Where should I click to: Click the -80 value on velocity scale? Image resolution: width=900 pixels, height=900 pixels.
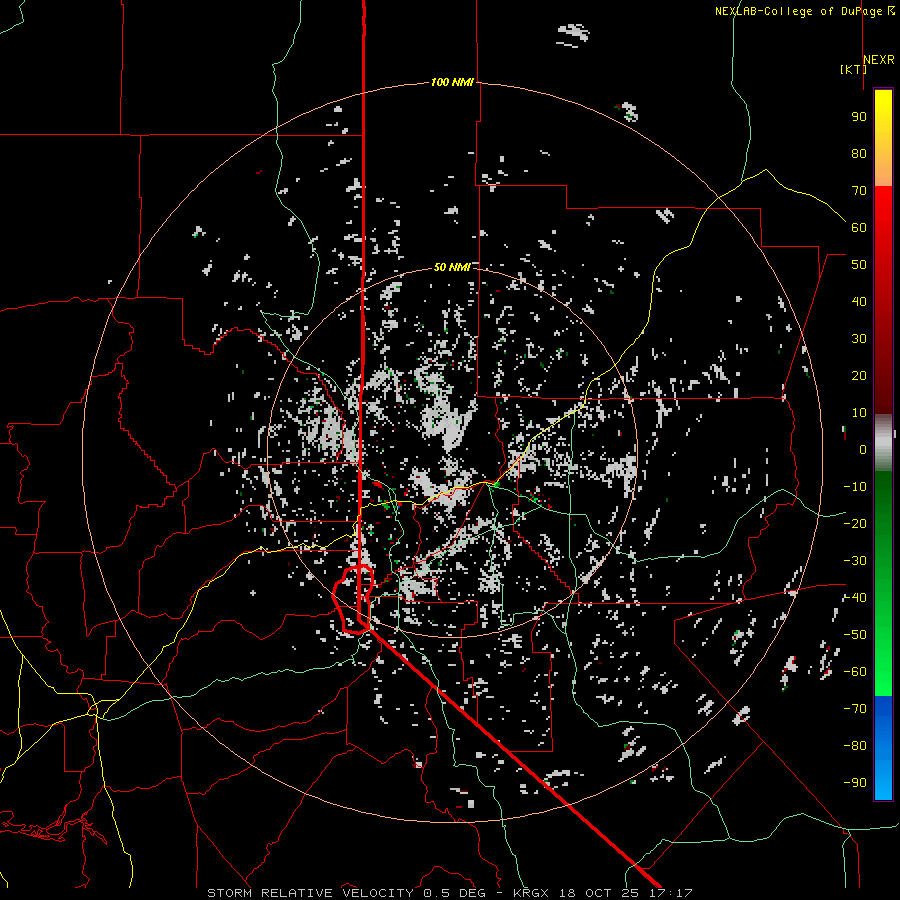tap(855, 746)
